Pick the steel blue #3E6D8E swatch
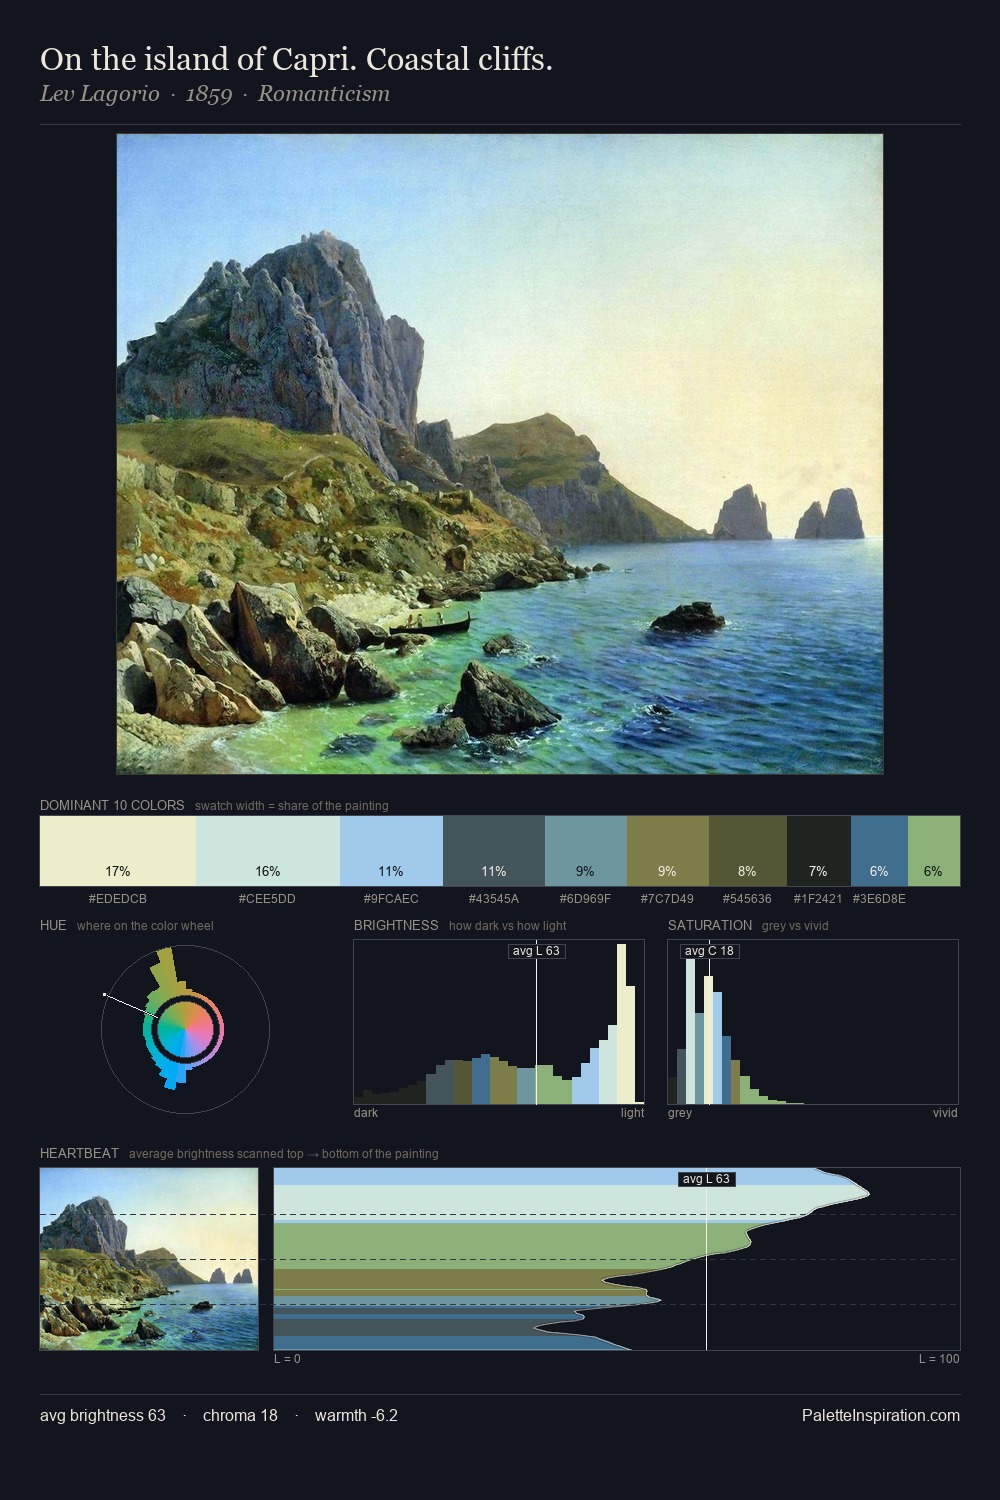1000x1500 pixels. pos(879,851)
